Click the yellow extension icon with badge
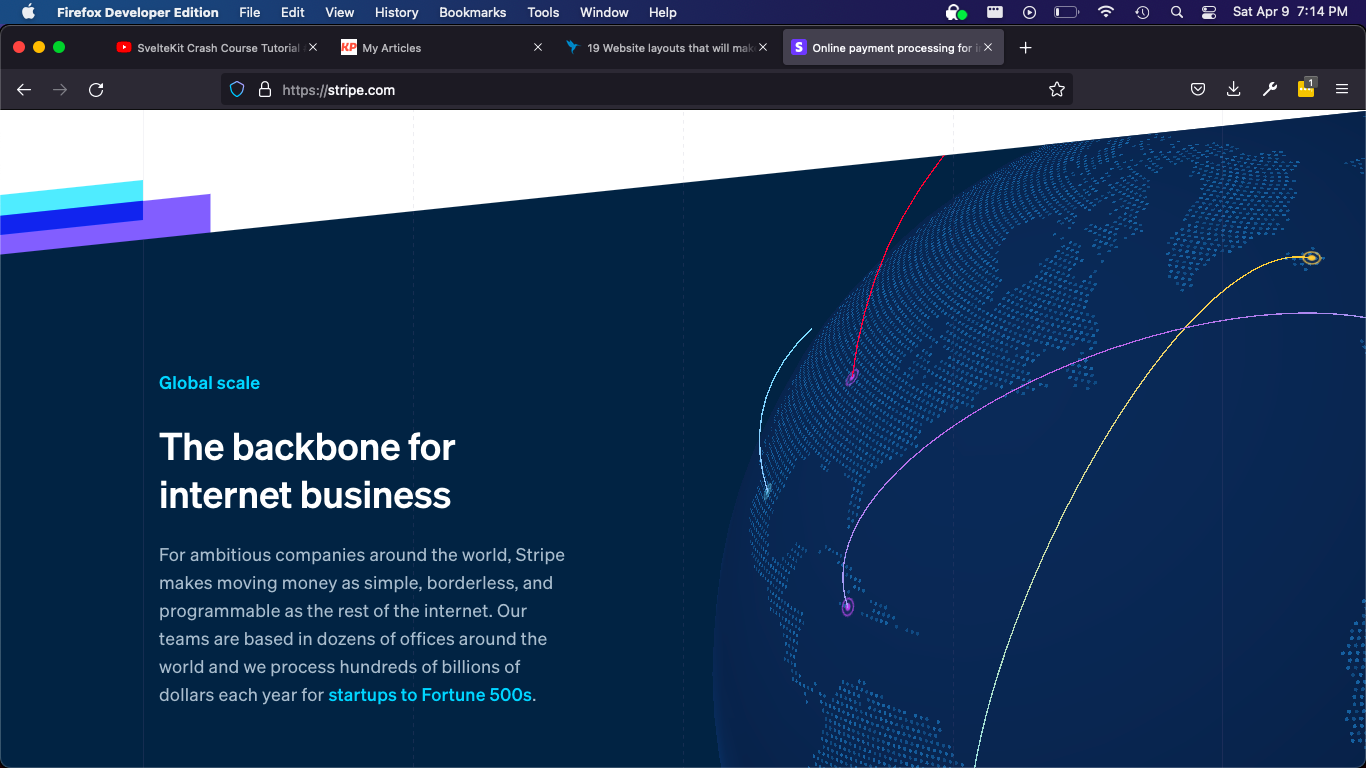 click(1306, 88)
